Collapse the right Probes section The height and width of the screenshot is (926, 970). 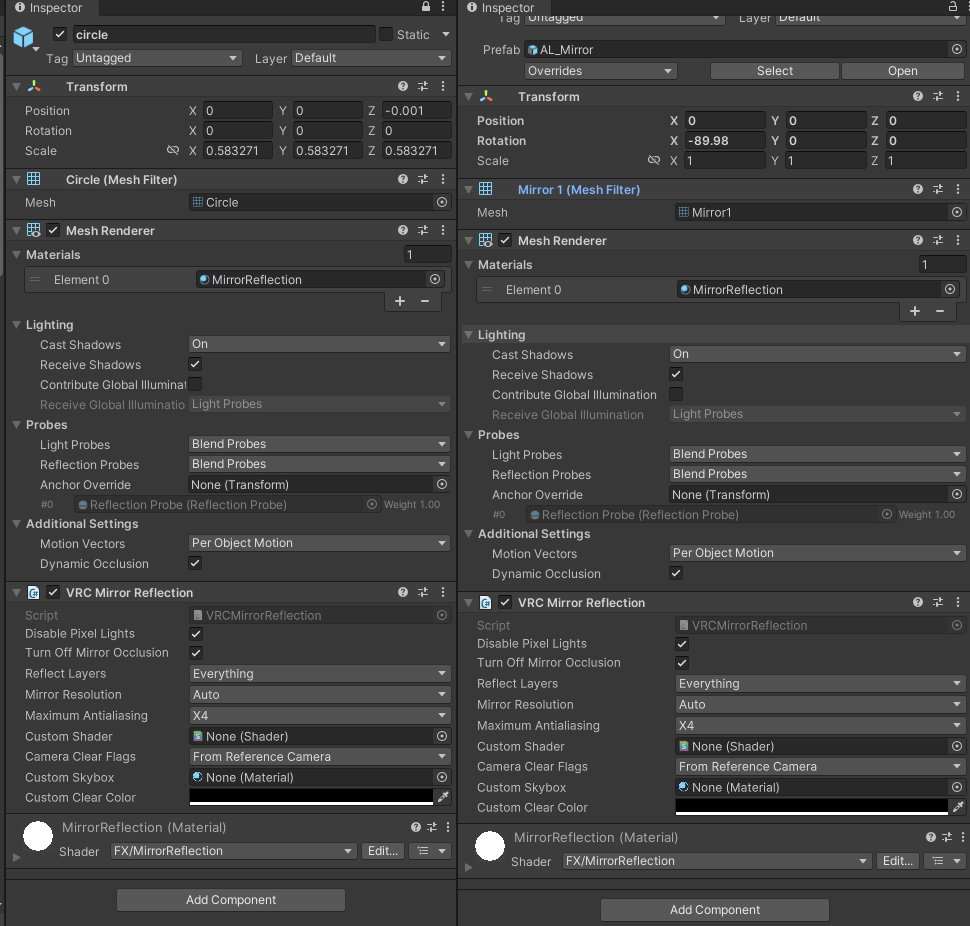click(x=469, y=435)
